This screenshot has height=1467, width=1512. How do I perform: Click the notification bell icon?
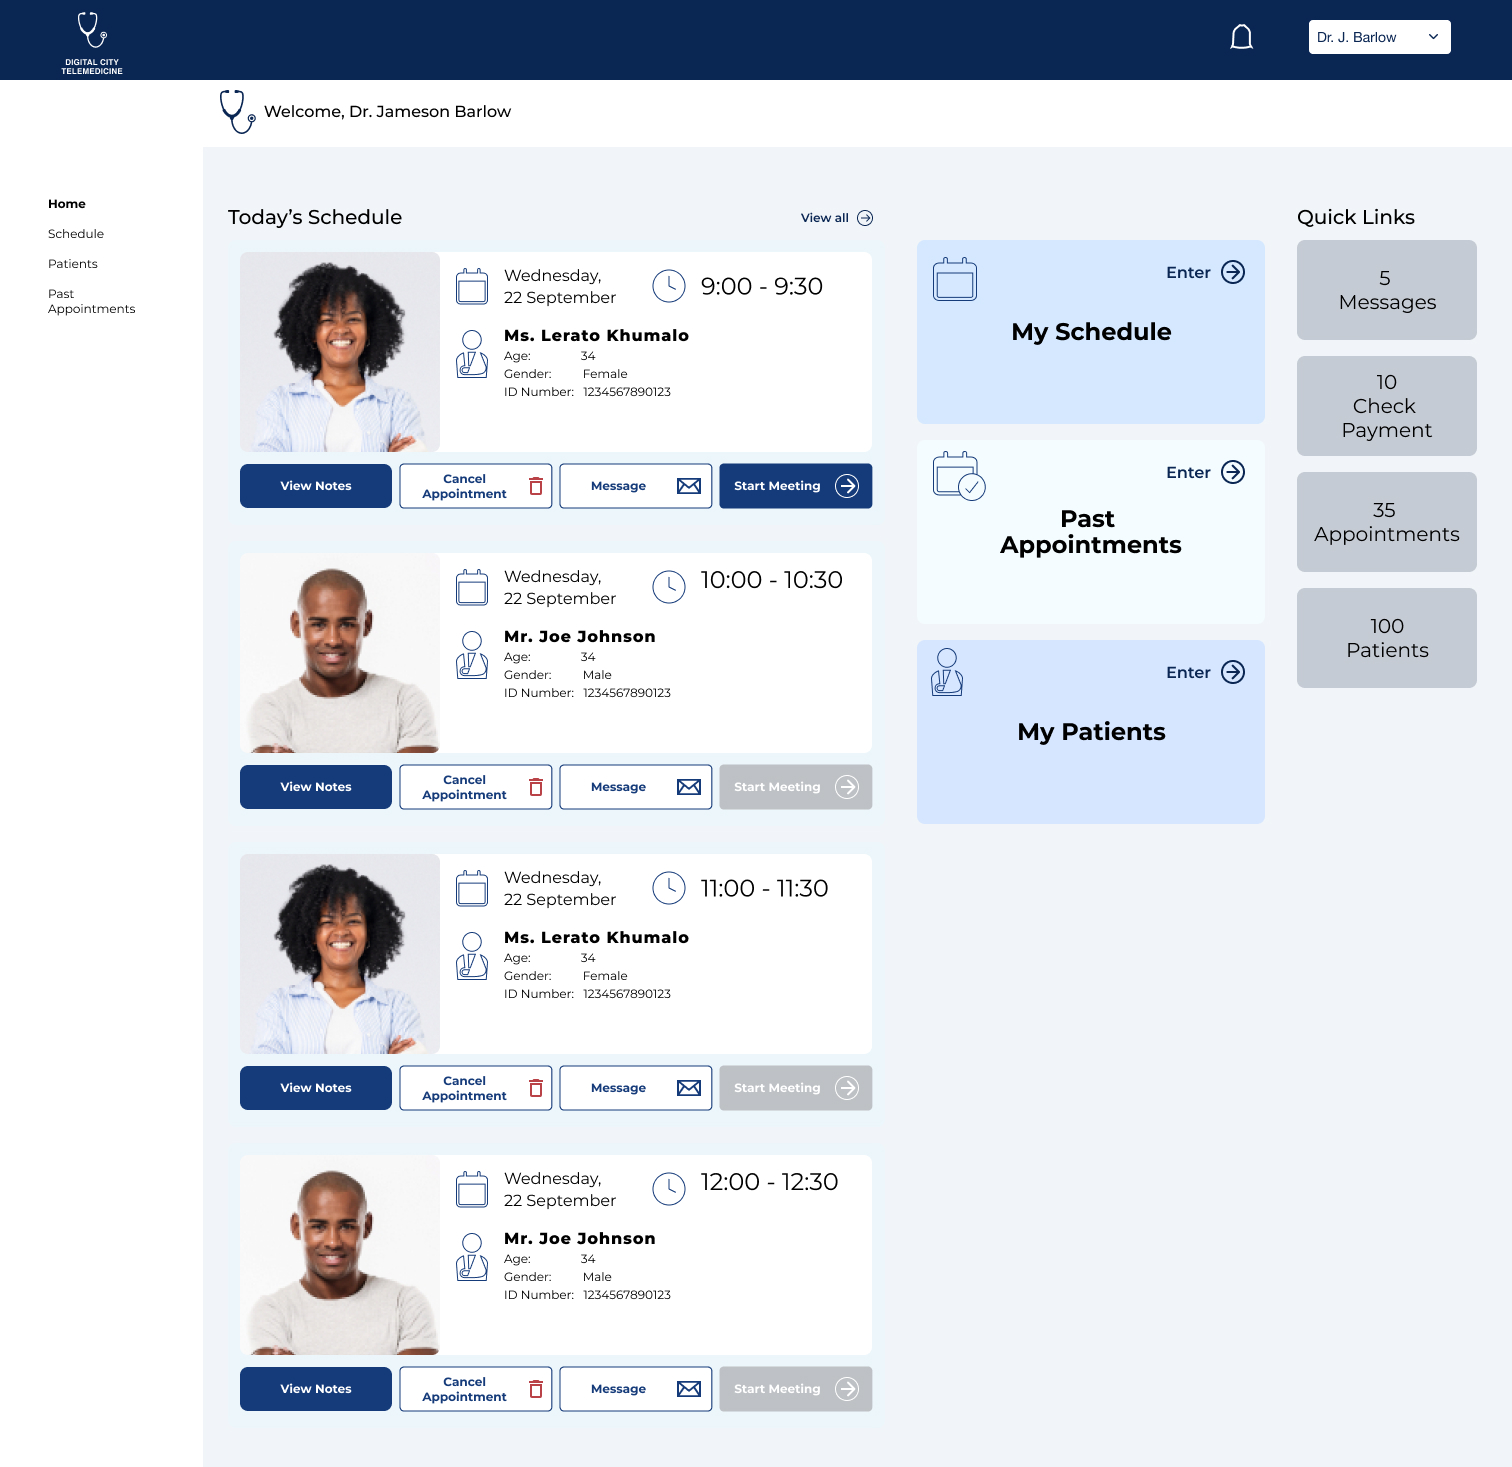coord(1241,38)
